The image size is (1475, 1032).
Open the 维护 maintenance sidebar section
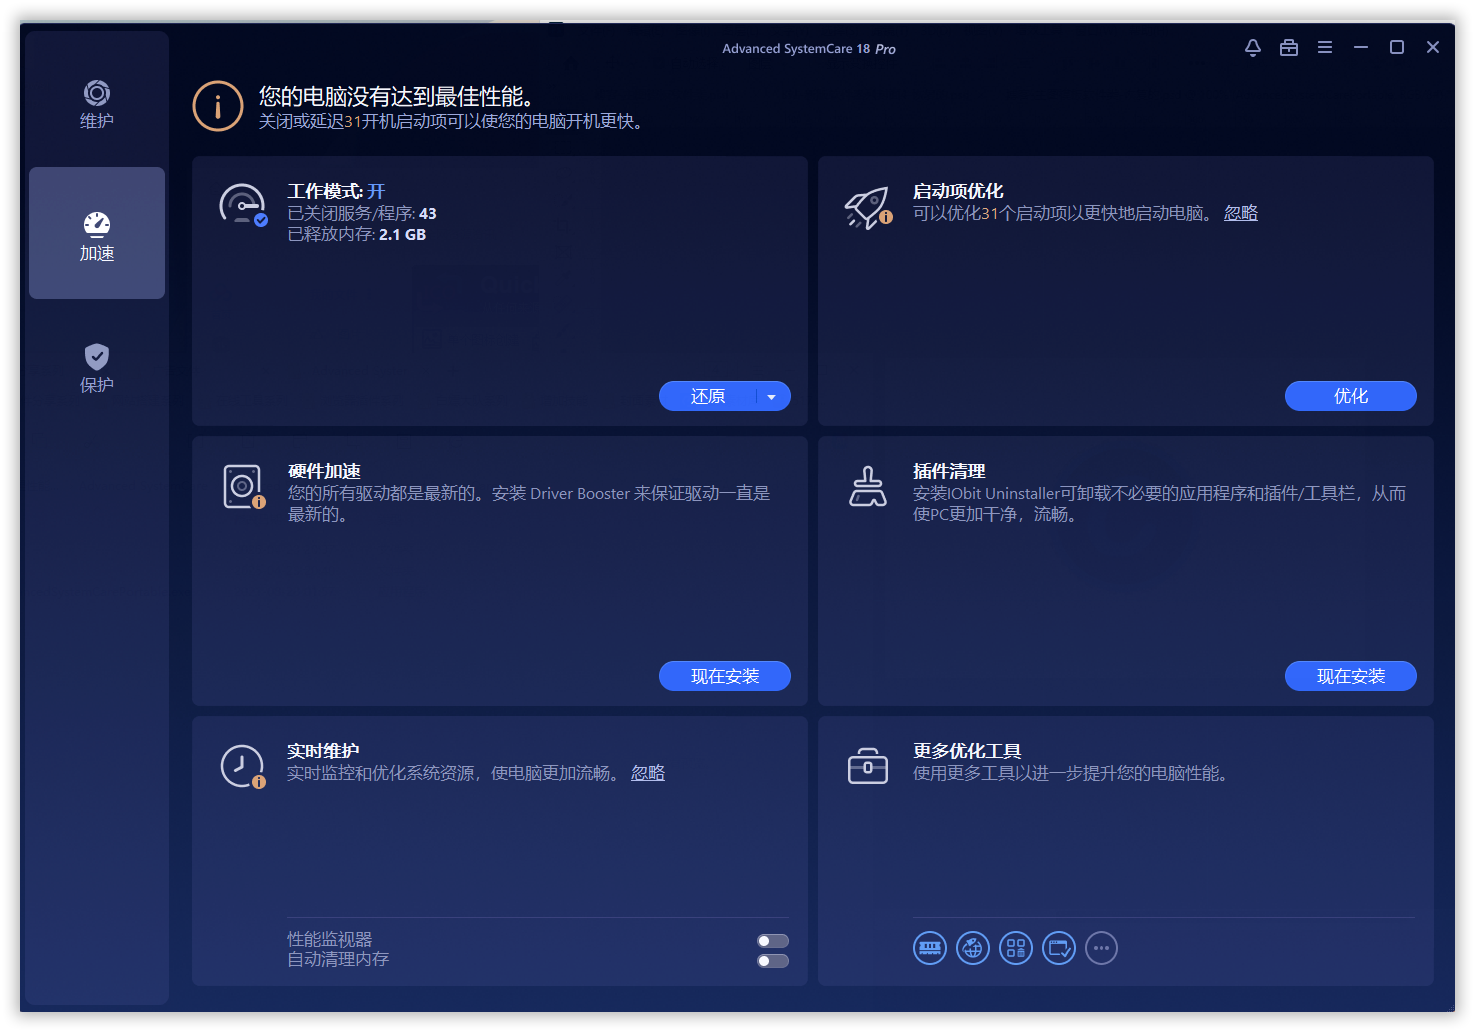point(97,105)
